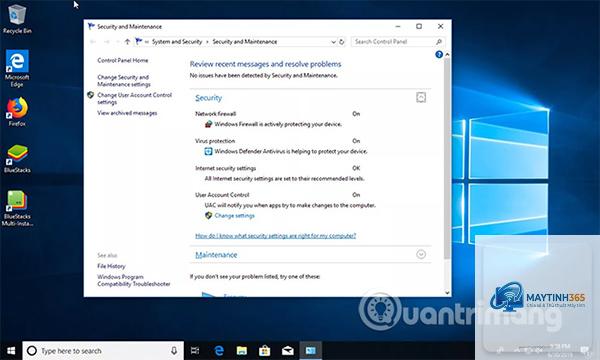This screenshot has height=360, width=600.
Task: Click the Back arrow in navigation bar
Action: coord(93,42)
